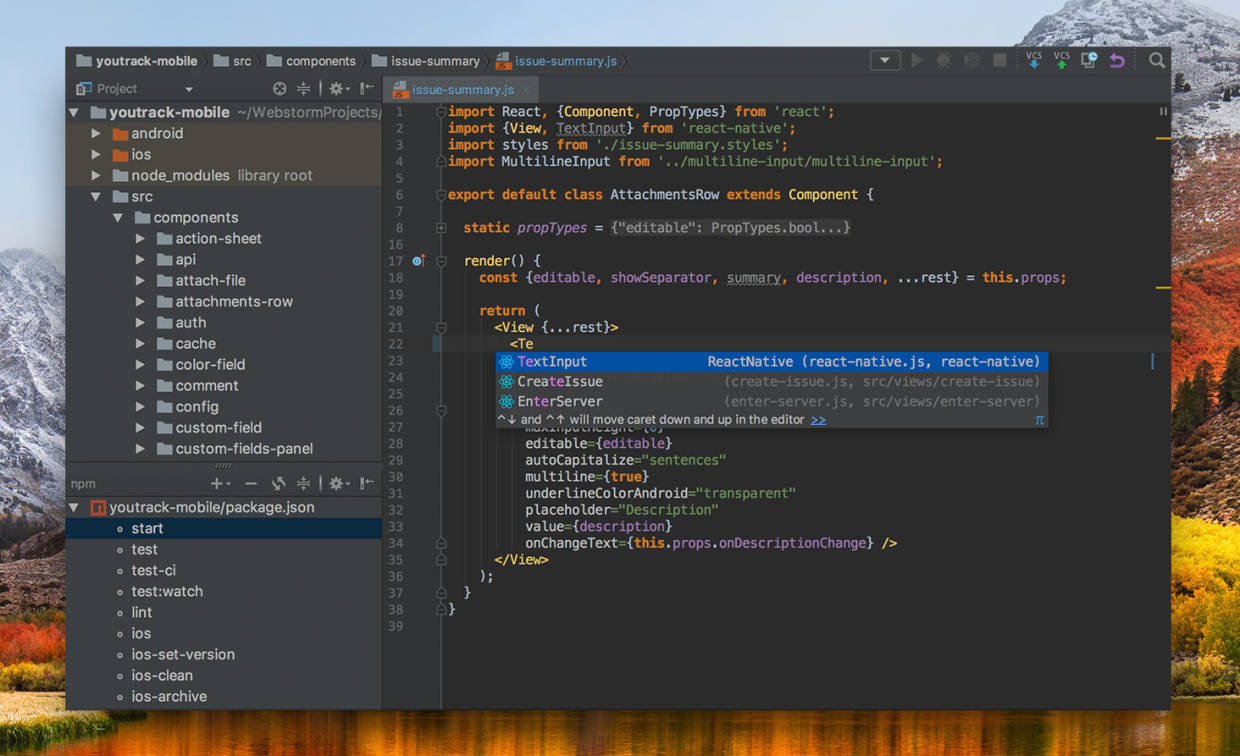
Task: Toggle the fold marker on render() line
Action: coord(441,261)
